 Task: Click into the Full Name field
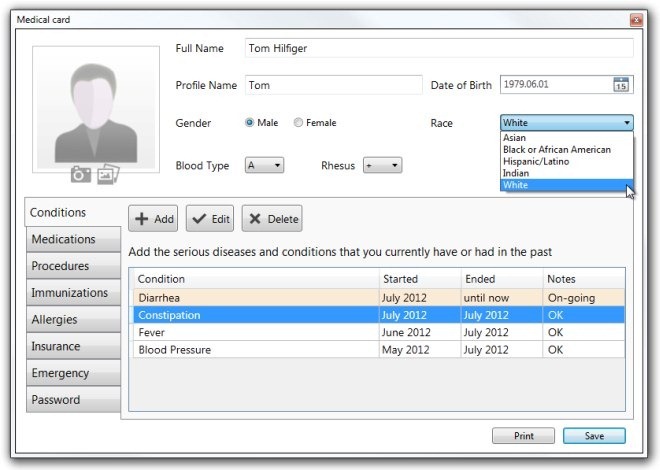[439, 48]
